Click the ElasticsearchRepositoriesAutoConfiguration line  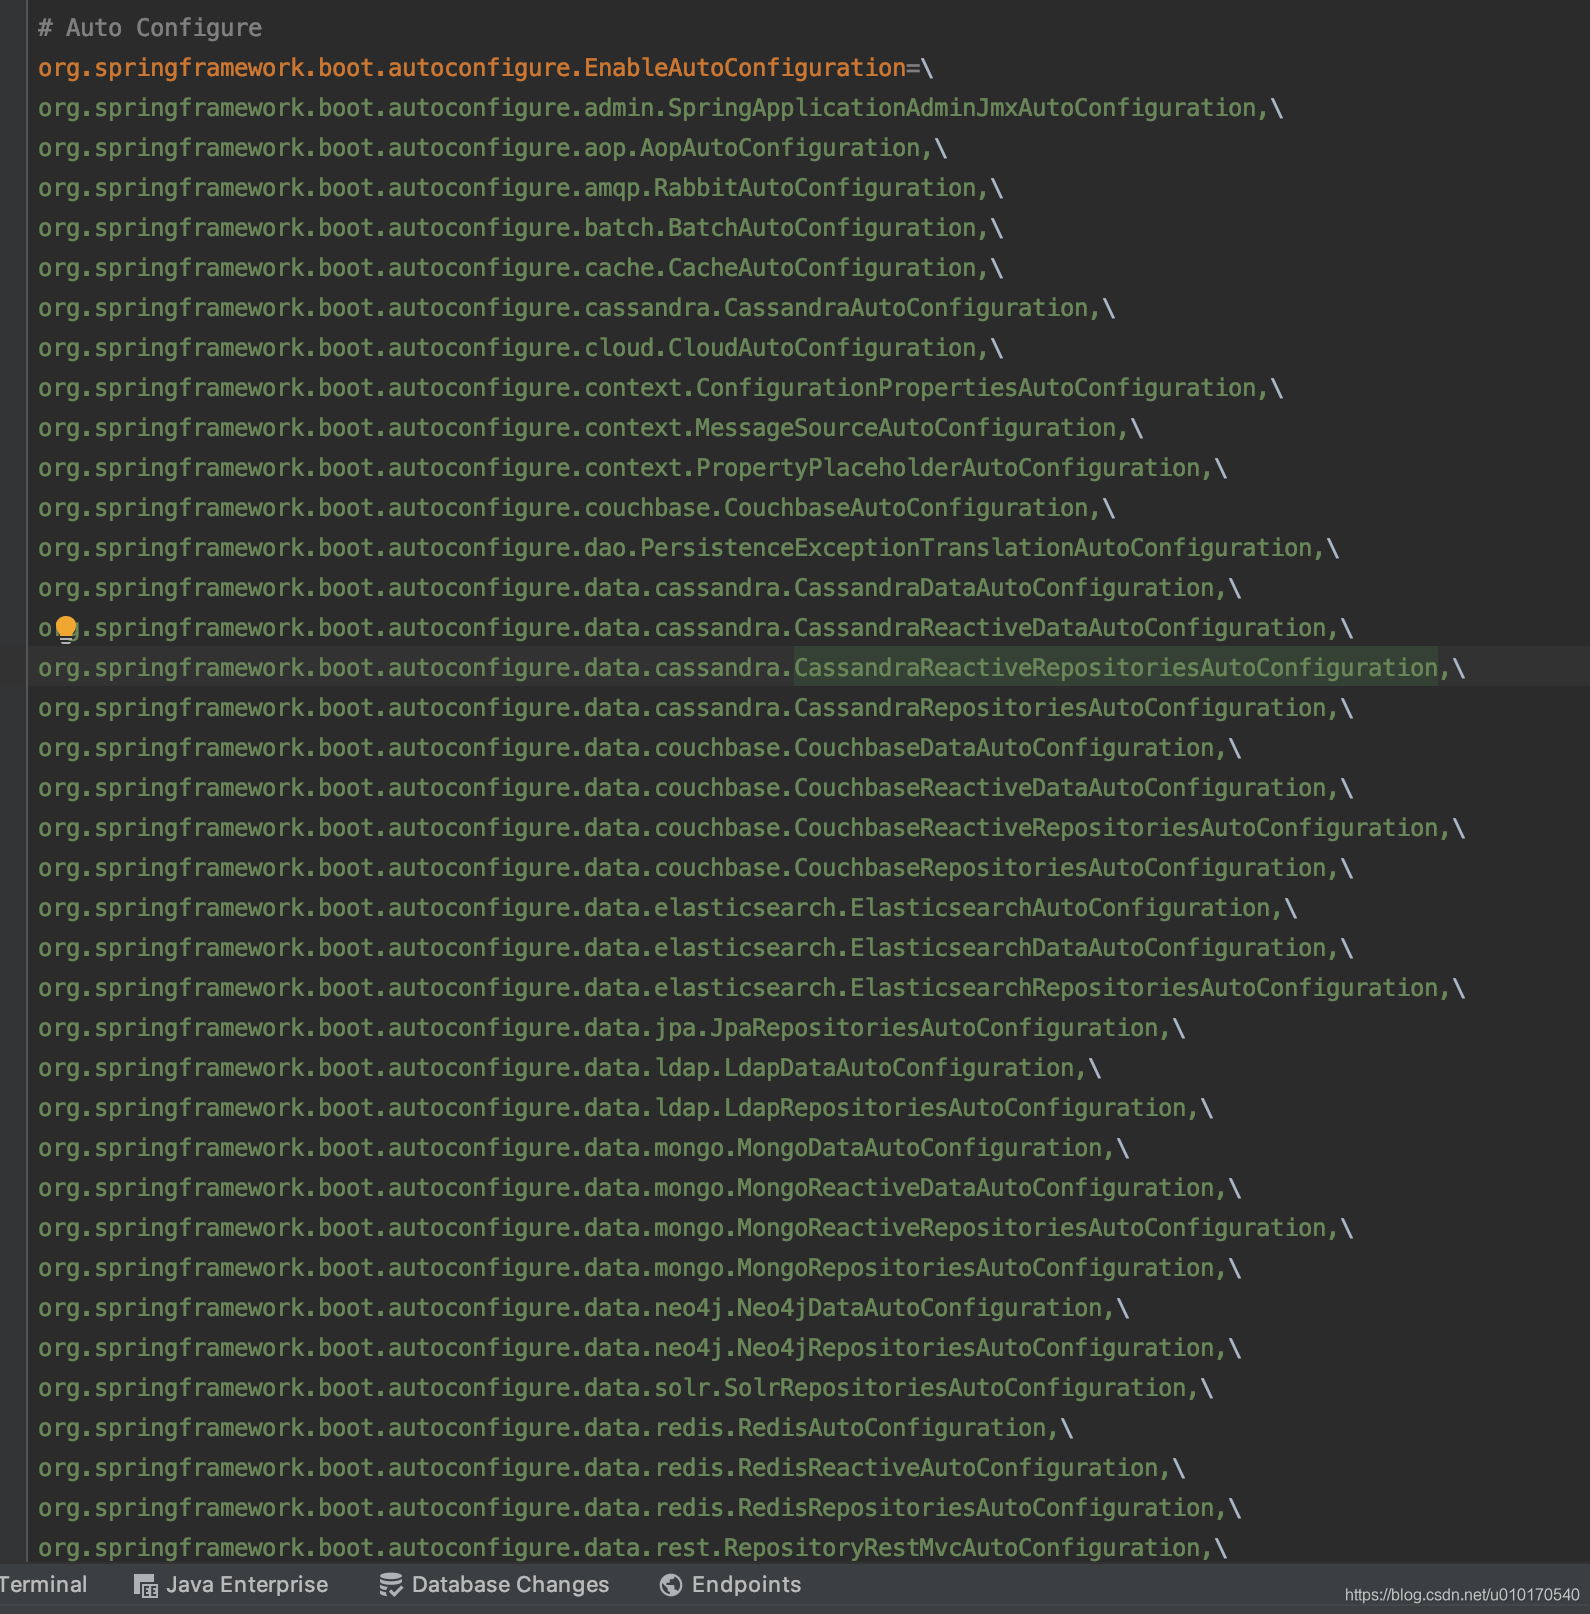click(752, 988)
